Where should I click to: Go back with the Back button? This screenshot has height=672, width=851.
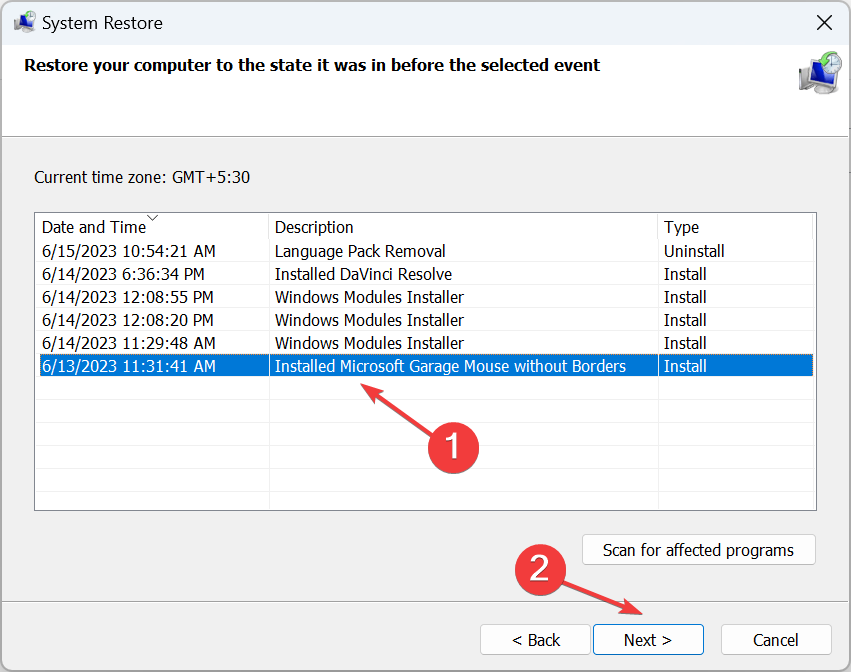[x=536, y=640]
